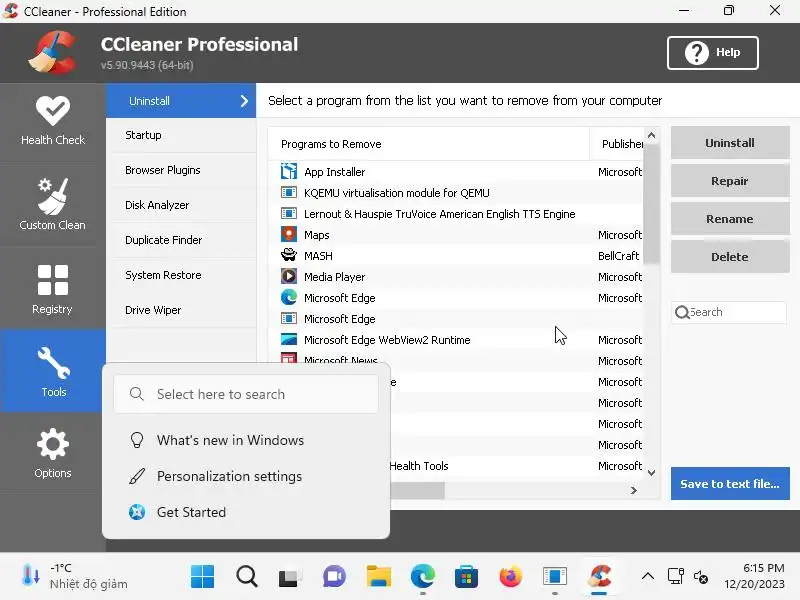Open the Browser Plugins tab
The height and width of the screenshot is (600, 800).
point(181,170)
